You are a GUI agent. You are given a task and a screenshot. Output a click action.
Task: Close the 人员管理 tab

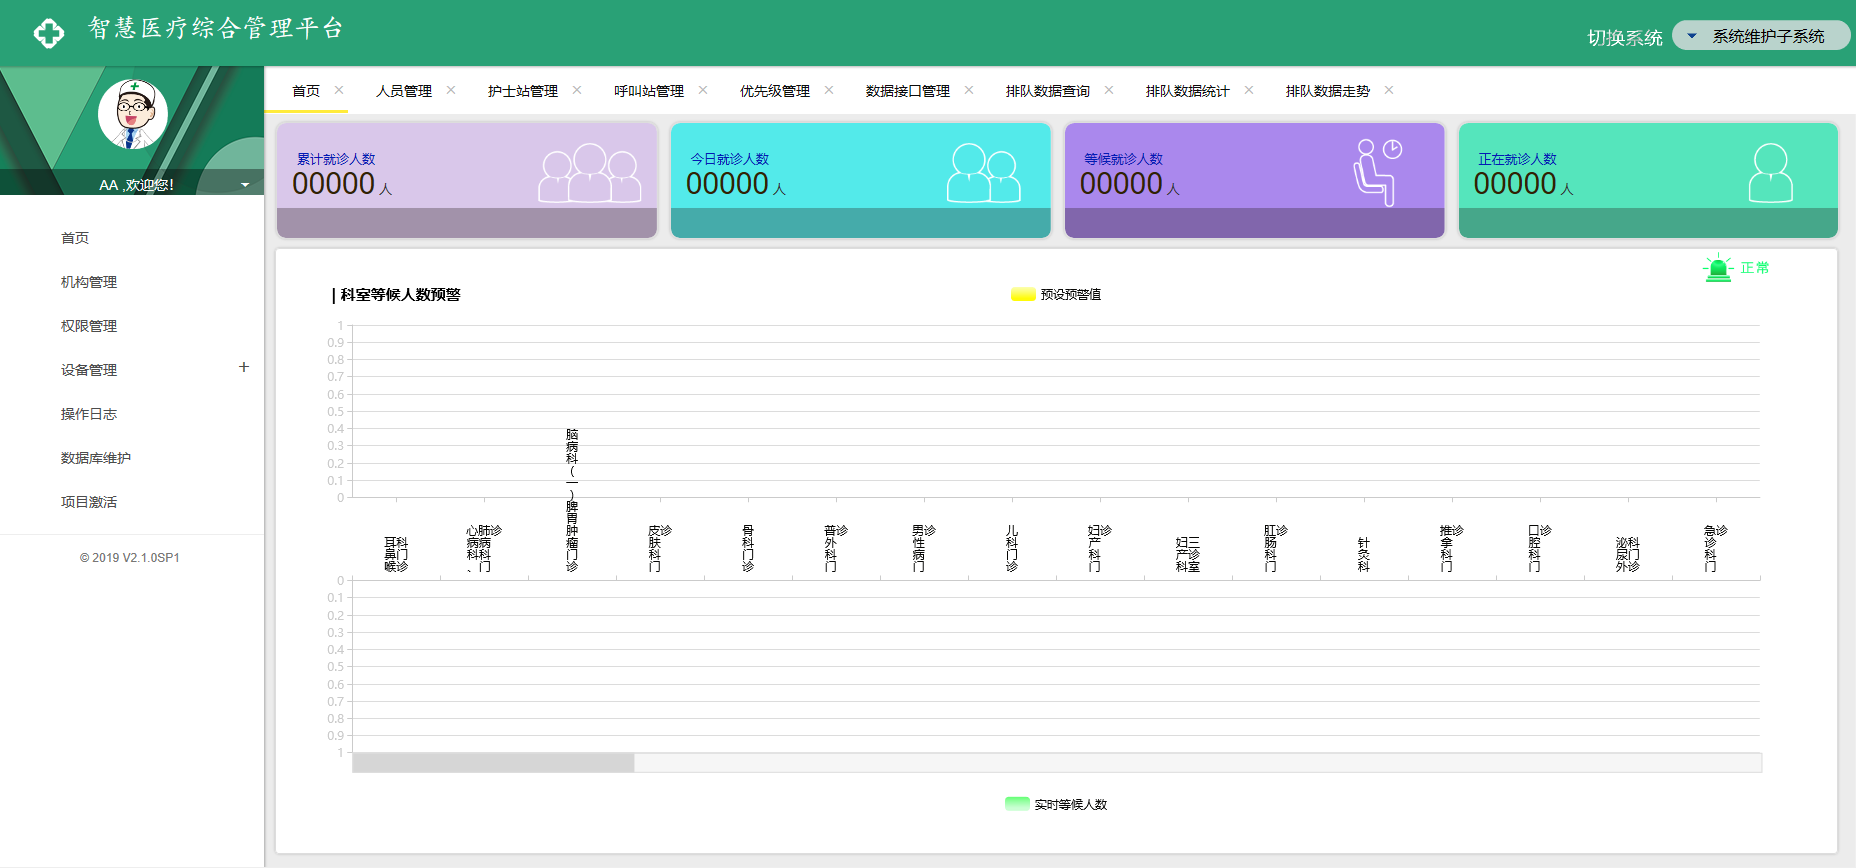(x=451, y=90)
